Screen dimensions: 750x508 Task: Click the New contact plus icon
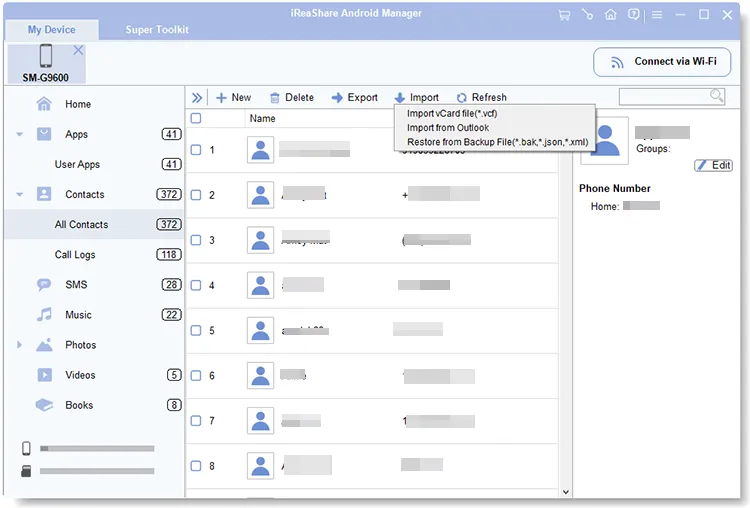pyautogui.click(x=221, y=98)
